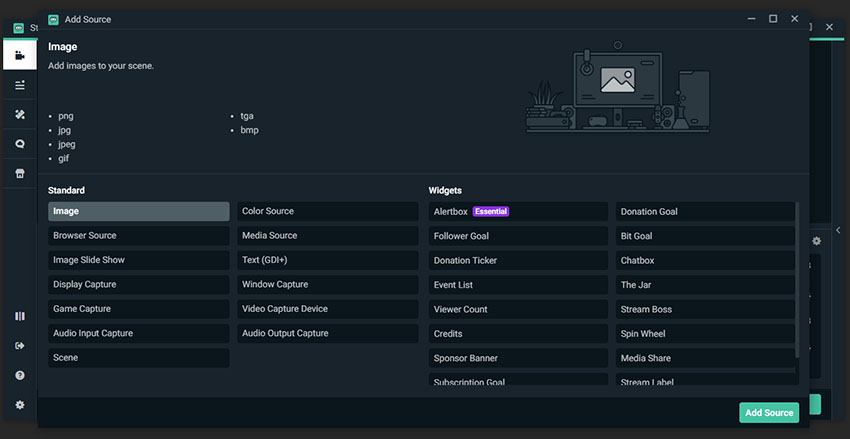This screenshot has height=439, width=850.
Task: Open the help question mark icon
Action: [x=20, y=375]
